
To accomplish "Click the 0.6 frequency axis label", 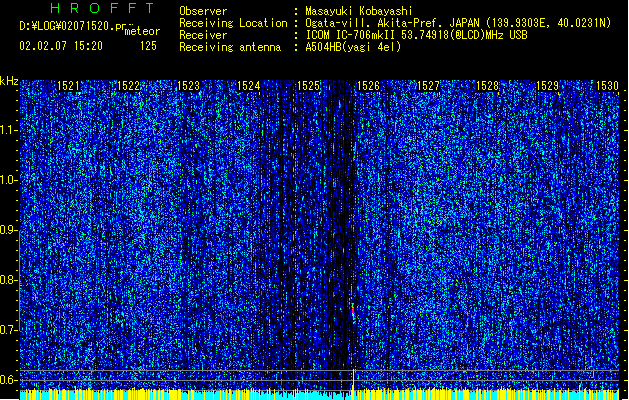I will click(x=8, y=380).
